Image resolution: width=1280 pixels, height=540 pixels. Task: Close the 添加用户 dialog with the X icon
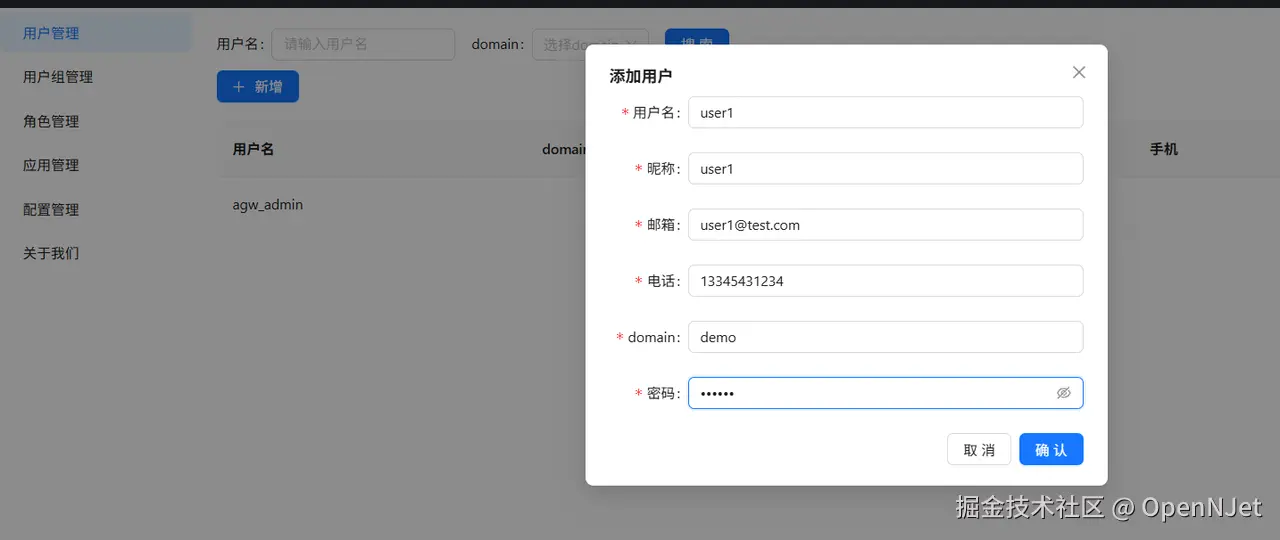[x=1079, y=72]
